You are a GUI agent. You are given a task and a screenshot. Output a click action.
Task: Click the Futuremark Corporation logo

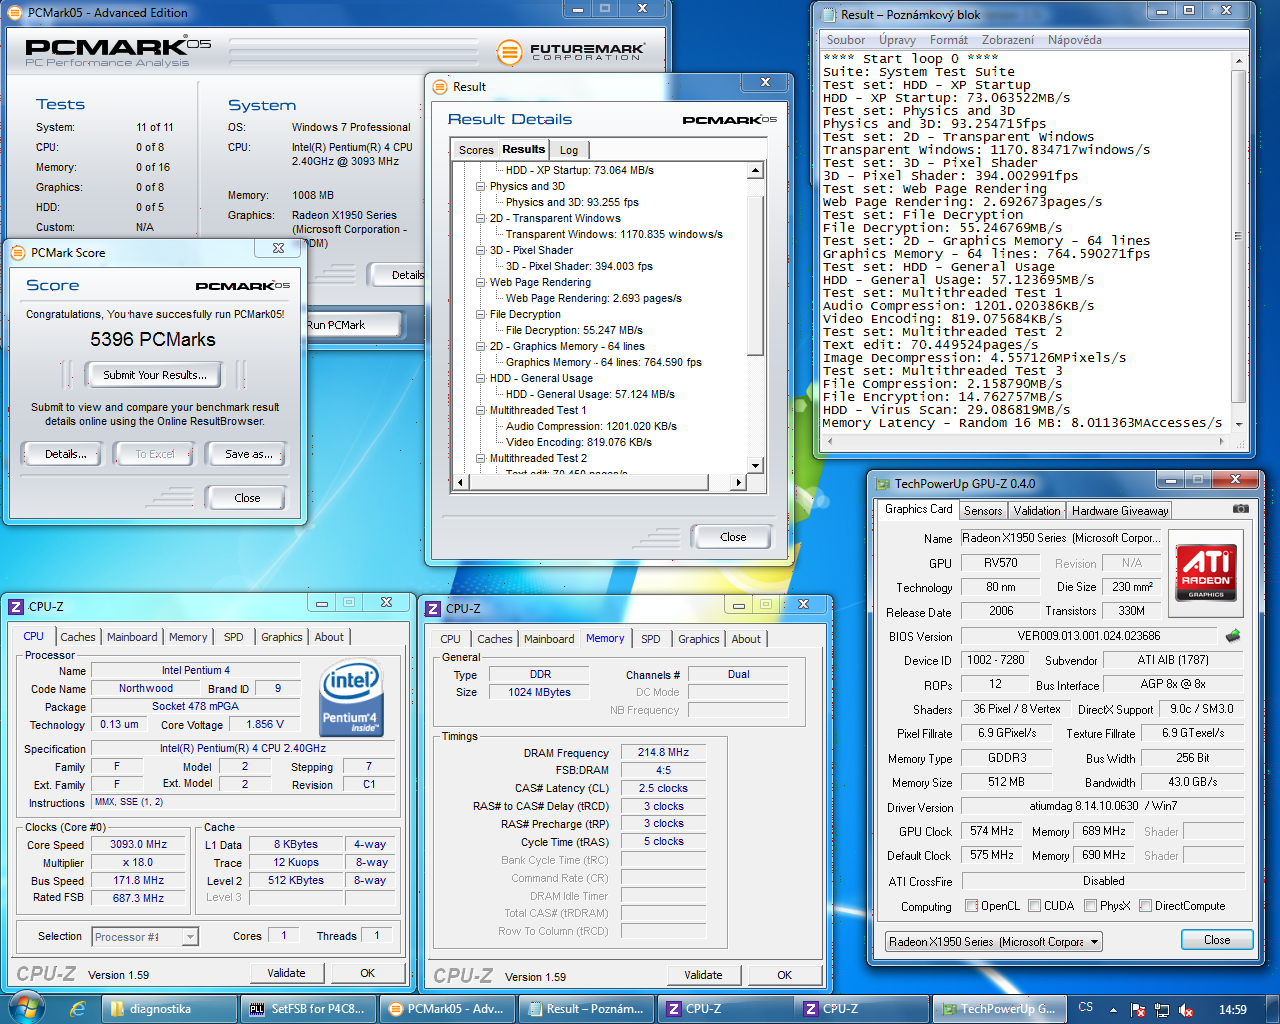click(570, 51)
